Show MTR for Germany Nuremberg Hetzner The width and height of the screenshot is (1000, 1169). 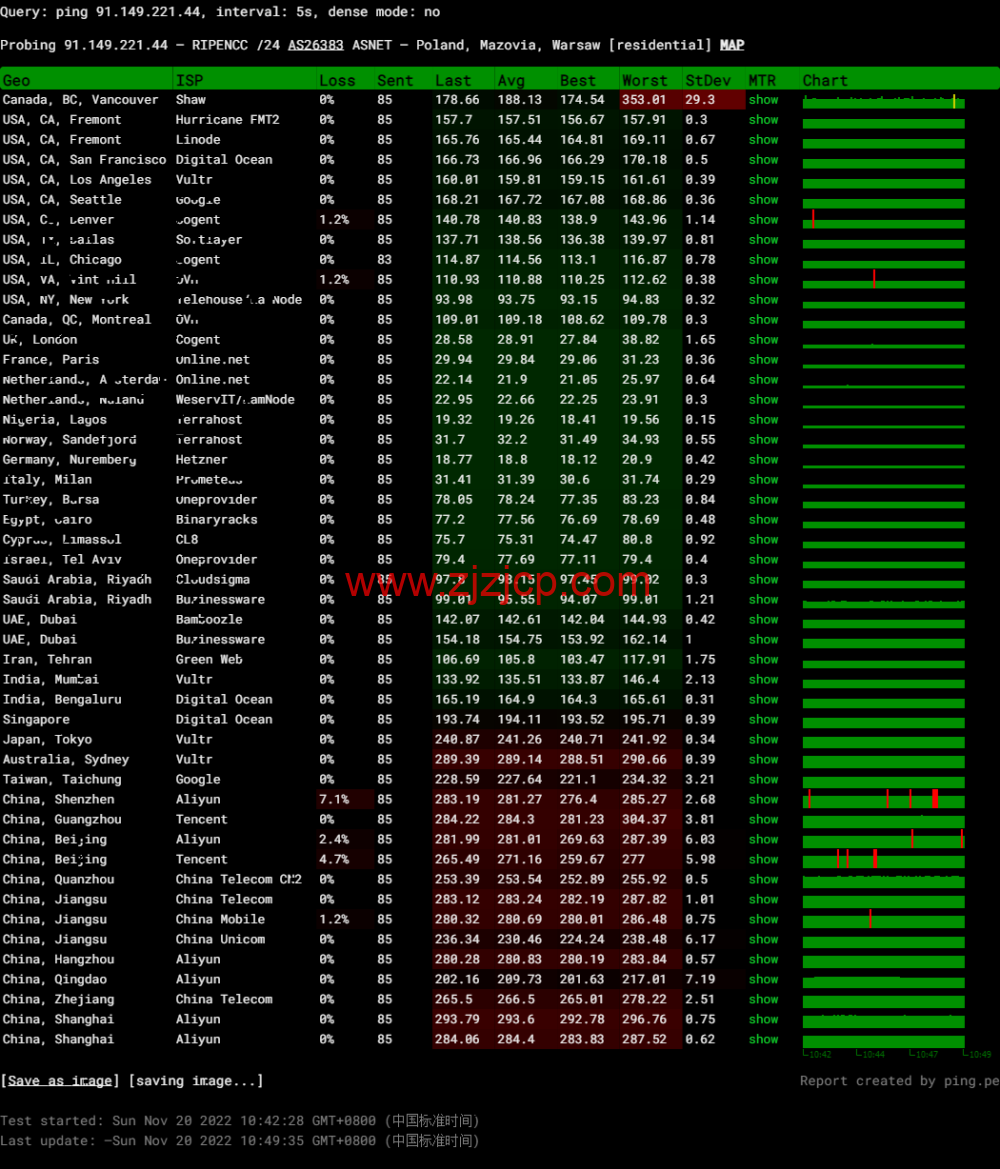click(x=763, y=459)
